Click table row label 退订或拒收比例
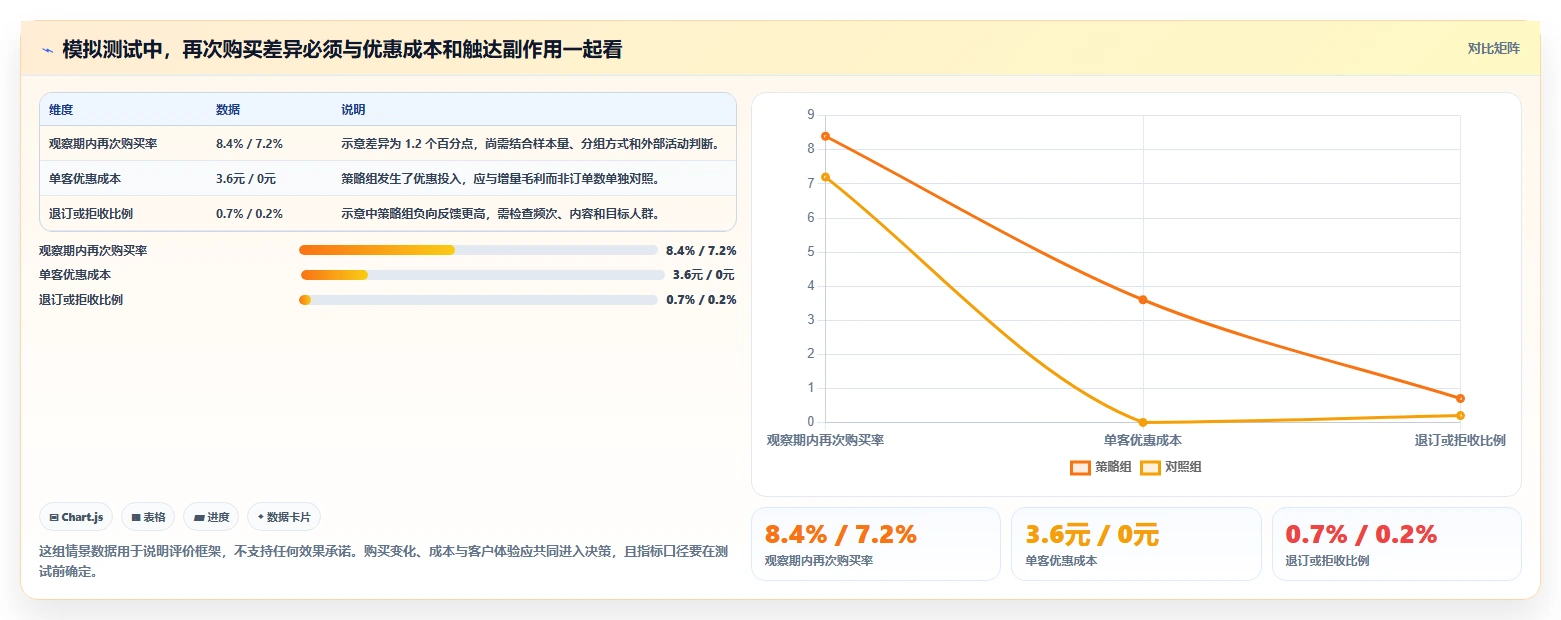This screenshot has width=1561, height=620. point(91,214)
